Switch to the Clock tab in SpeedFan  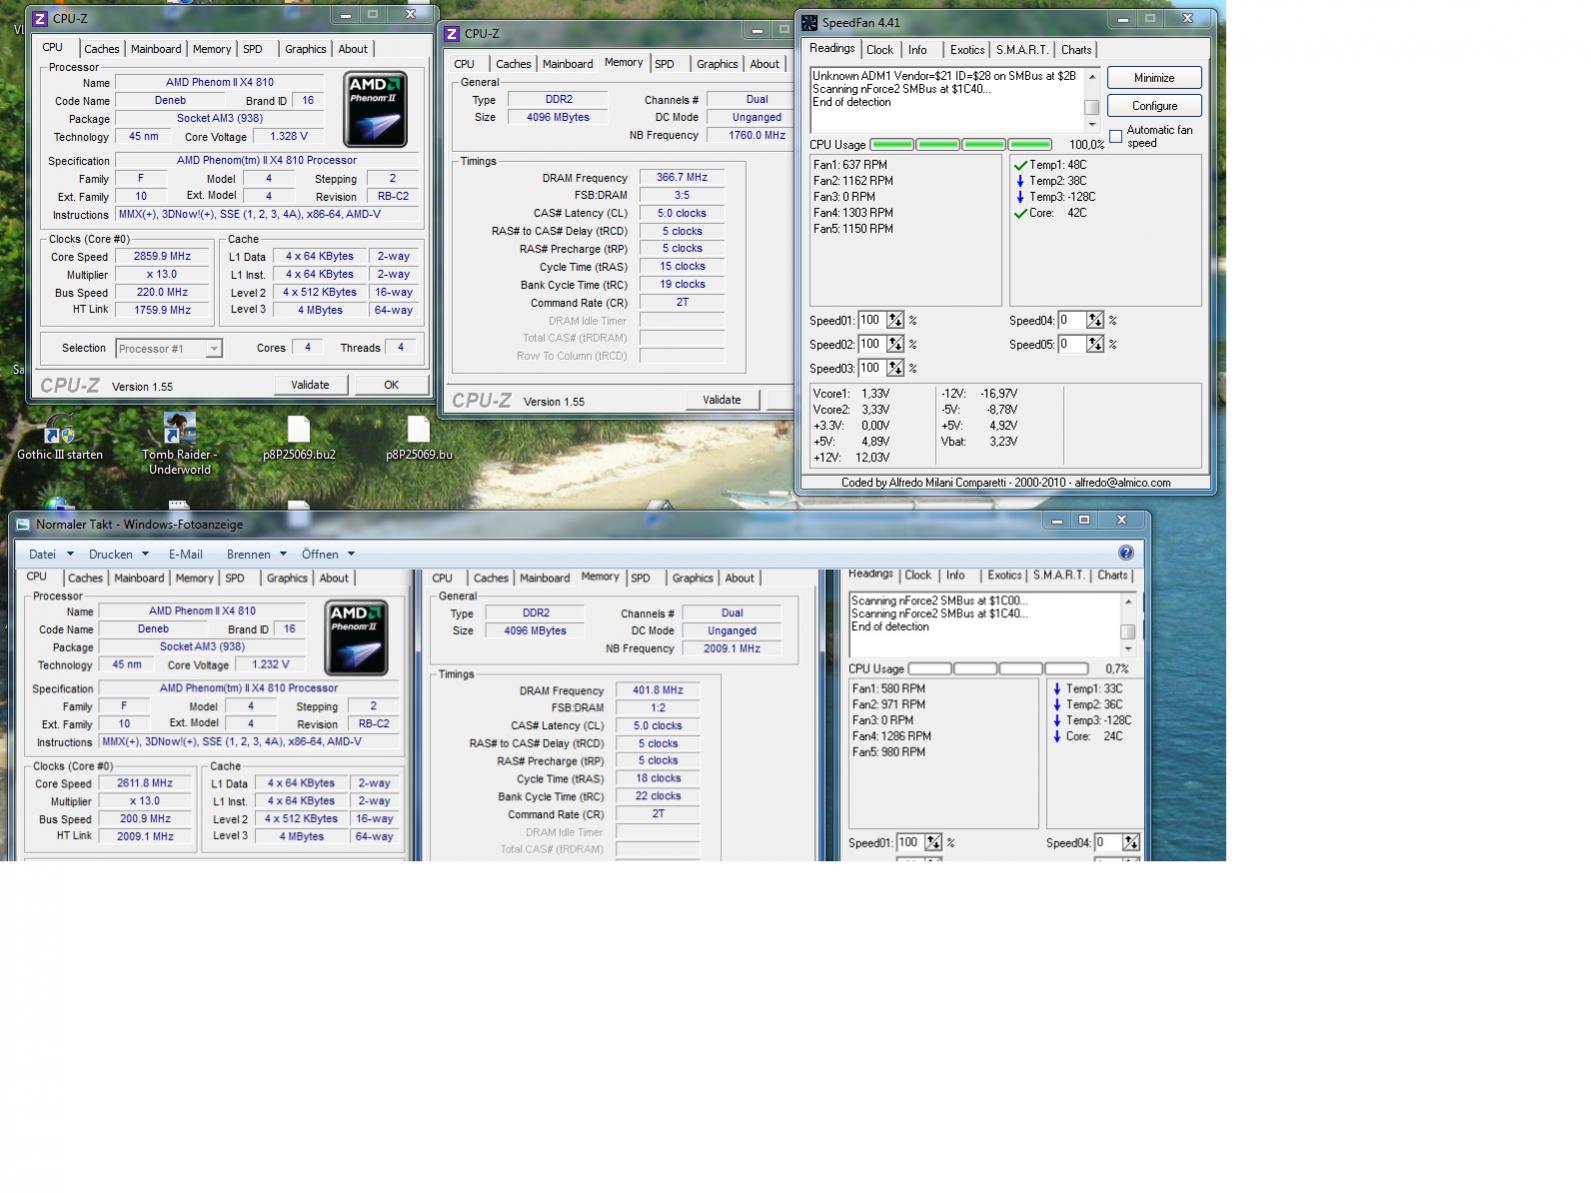[880, 50]
